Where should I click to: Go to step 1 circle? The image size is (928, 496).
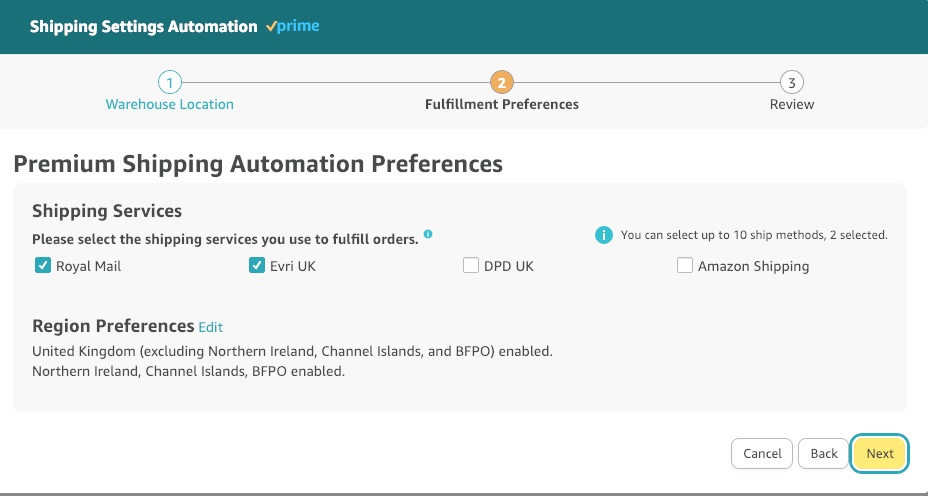coord(169,83)
